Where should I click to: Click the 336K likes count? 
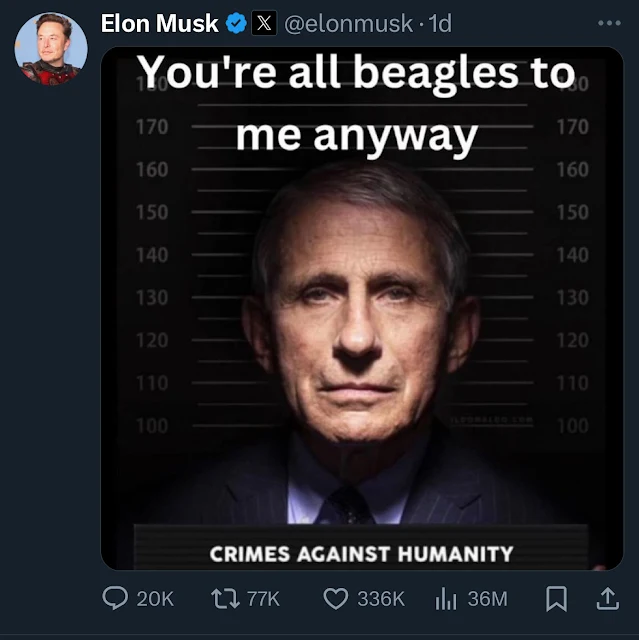pos(381,599)
